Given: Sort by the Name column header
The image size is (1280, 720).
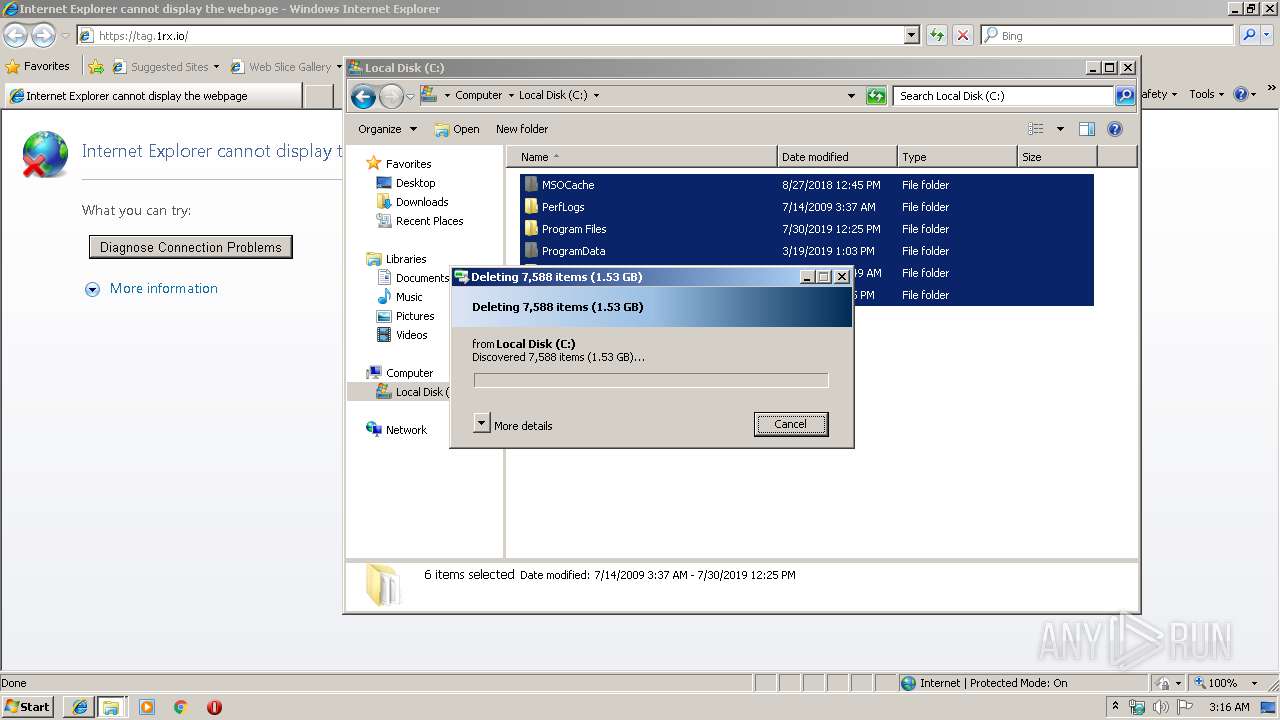Looking at the screenshot, I should (x=642, y=157).
